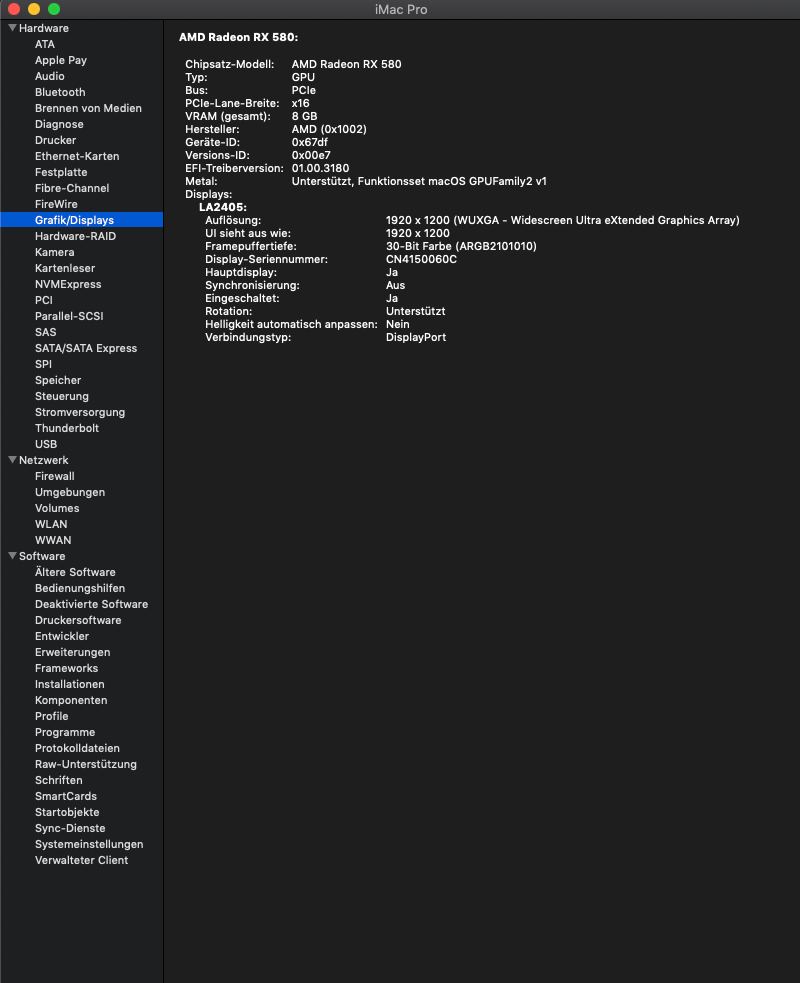Show Schriften in the sidebar

click(59, 780)
